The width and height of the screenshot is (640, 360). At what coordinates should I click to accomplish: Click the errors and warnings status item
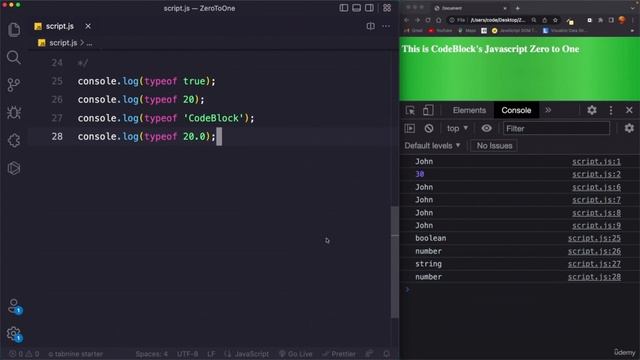coord(24,354)
